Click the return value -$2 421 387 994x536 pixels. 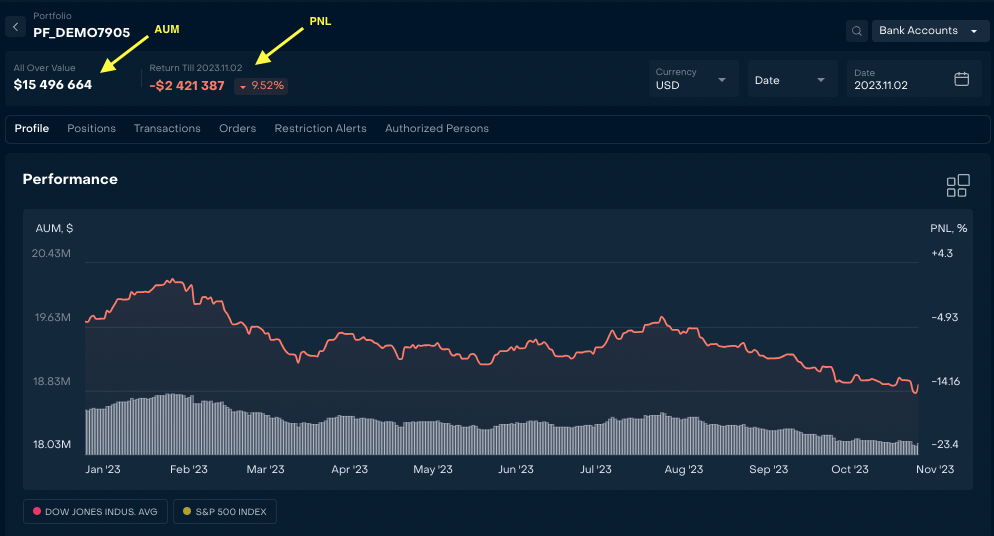pyautogui.click(x=187, y=86)
